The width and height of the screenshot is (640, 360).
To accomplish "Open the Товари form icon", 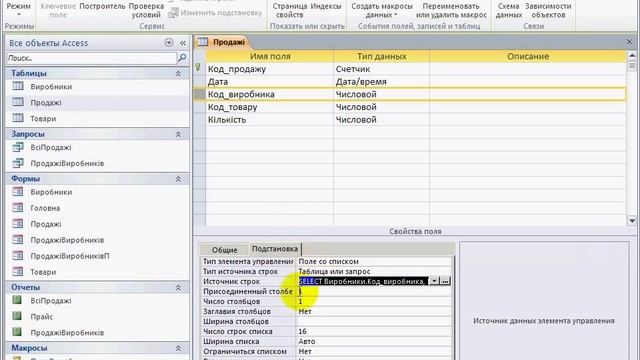I will coord(18,271).
